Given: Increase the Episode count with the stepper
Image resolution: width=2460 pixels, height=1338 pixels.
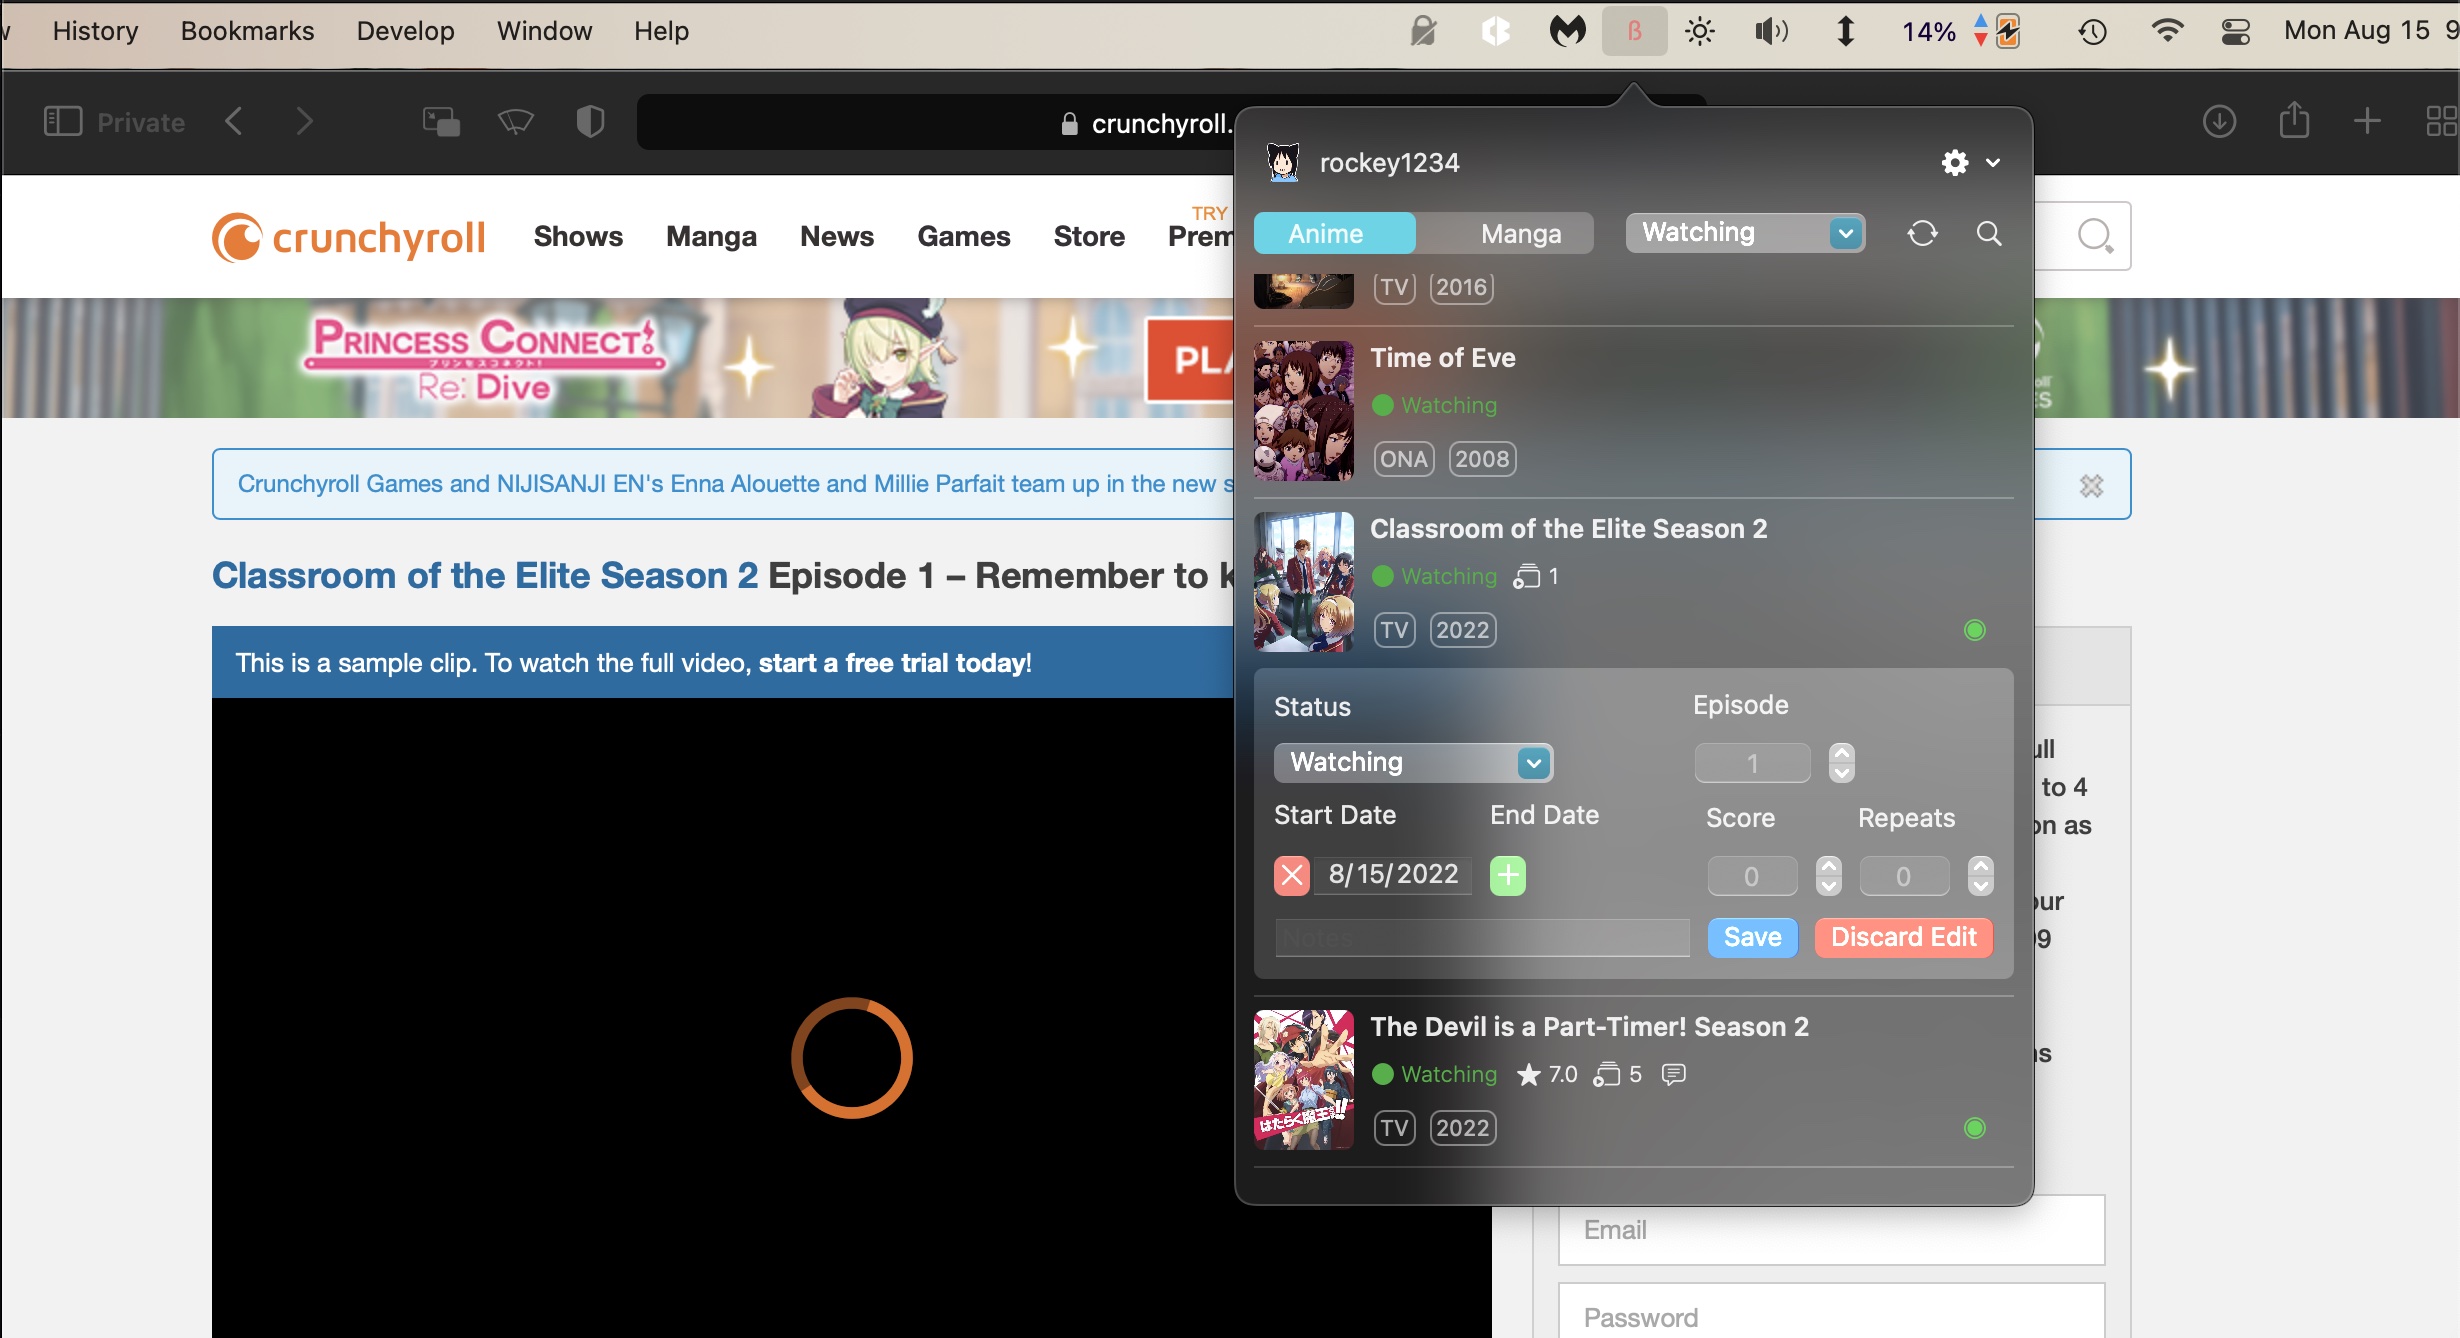Looking at the screenshot, I should (1841, 753).
